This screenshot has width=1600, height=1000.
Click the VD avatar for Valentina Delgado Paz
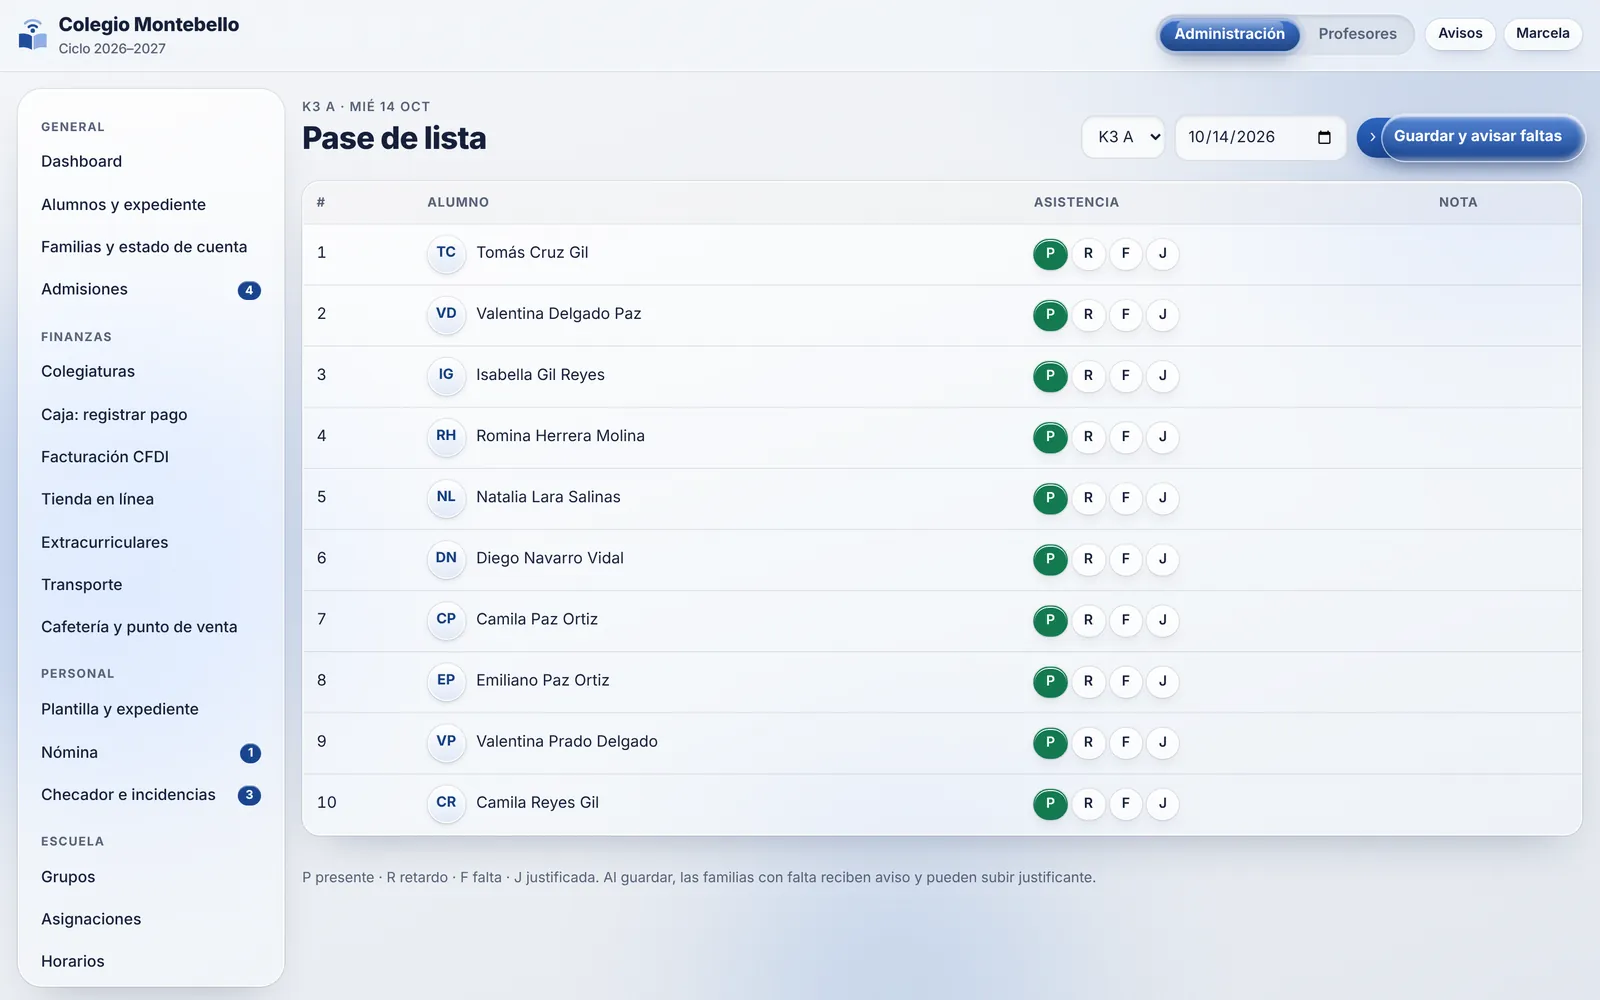[x=446, y=314]
